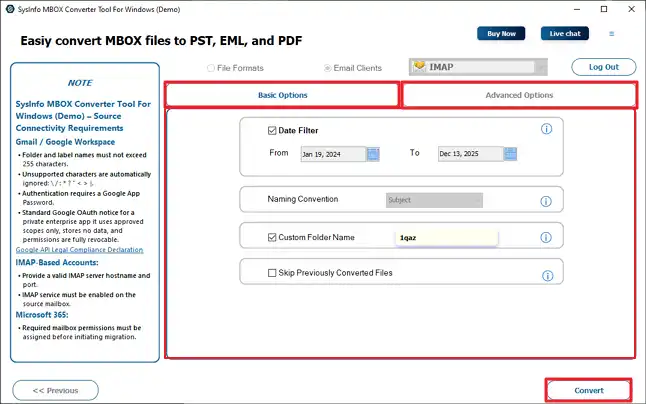
Task: Open the To date calendar picker
Action: click(512, 154)
